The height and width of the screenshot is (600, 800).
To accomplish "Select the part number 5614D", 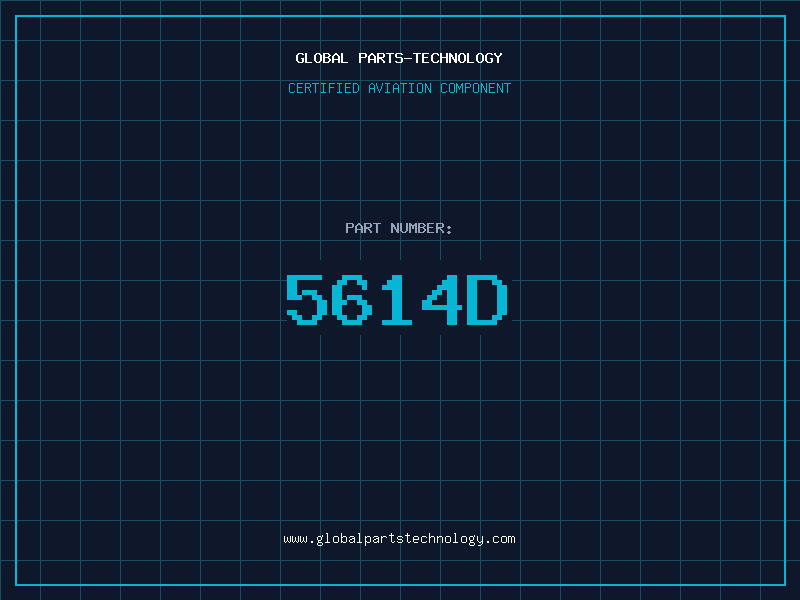I will pyautogui.click(x=397, y=299).
